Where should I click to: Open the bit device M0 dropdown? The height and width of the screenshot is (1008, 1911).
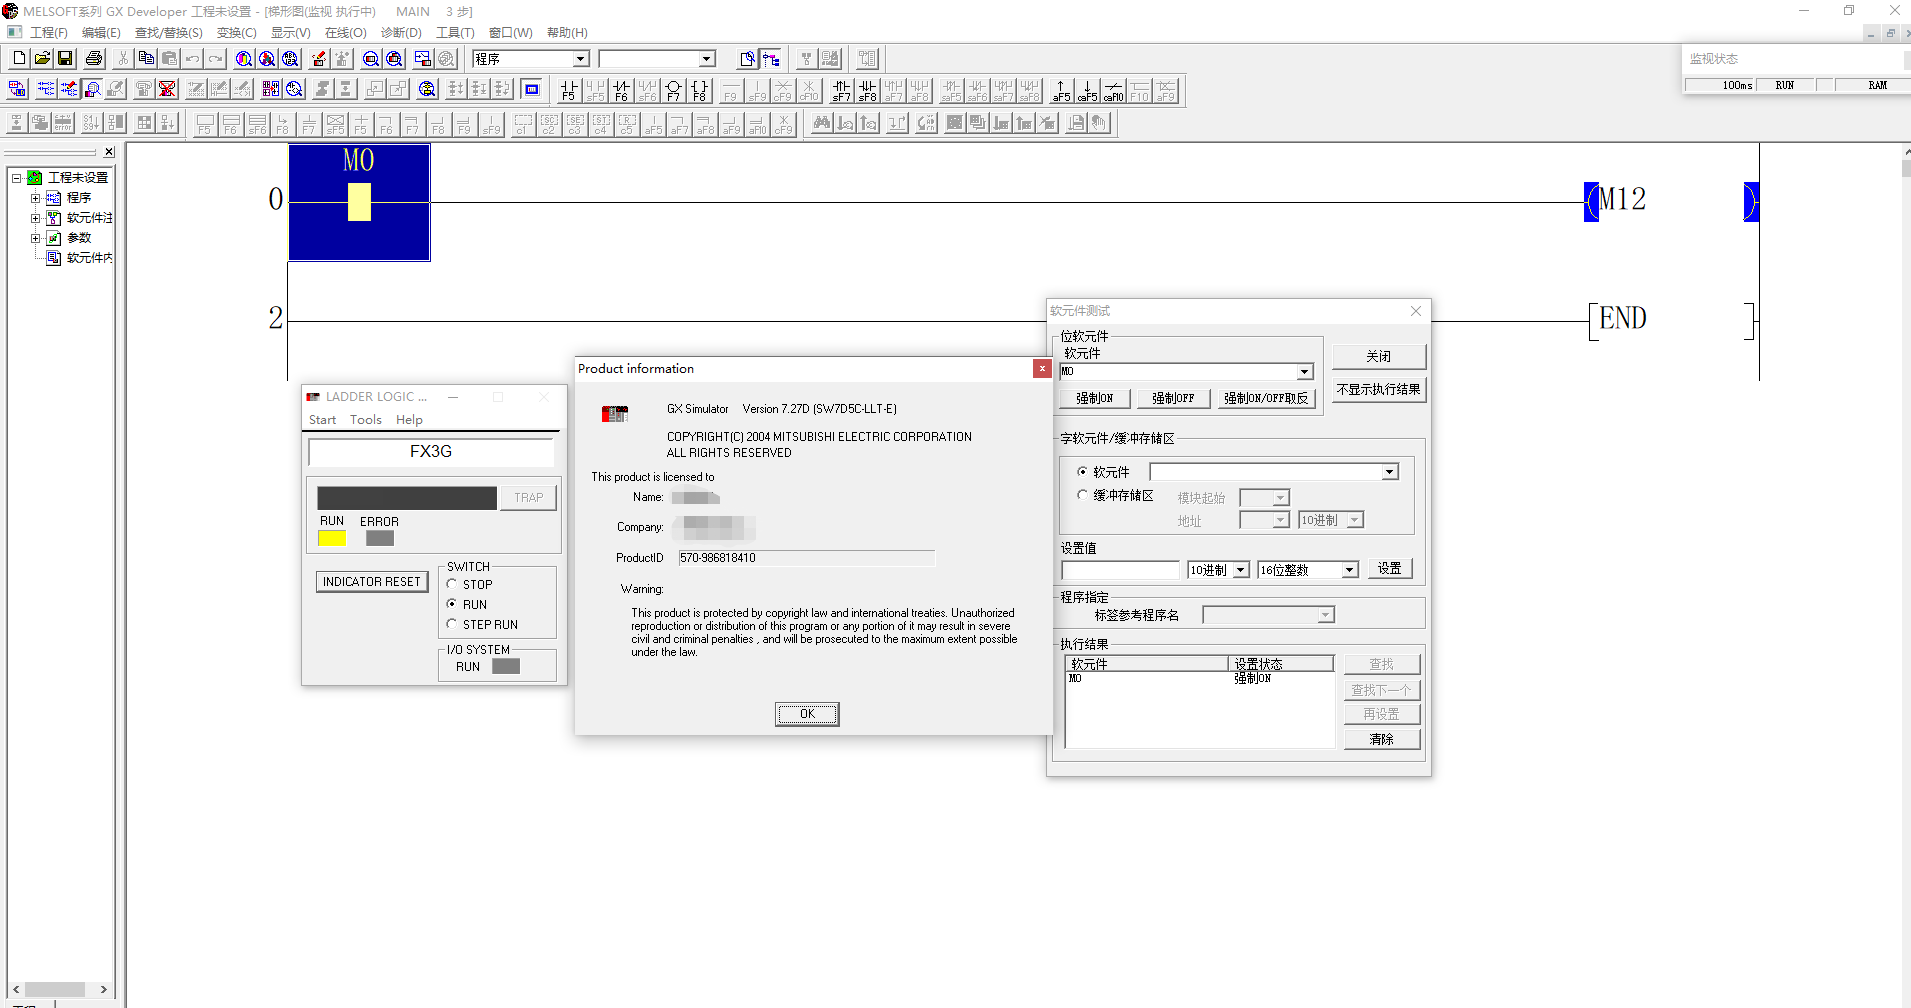[x=1304, y=372]
